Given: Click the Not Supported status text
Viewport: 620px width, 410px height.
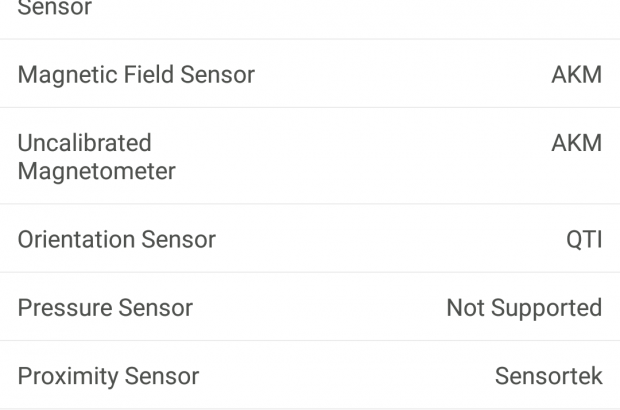Looking at the screenshot, I should click(x=524, y=308).
